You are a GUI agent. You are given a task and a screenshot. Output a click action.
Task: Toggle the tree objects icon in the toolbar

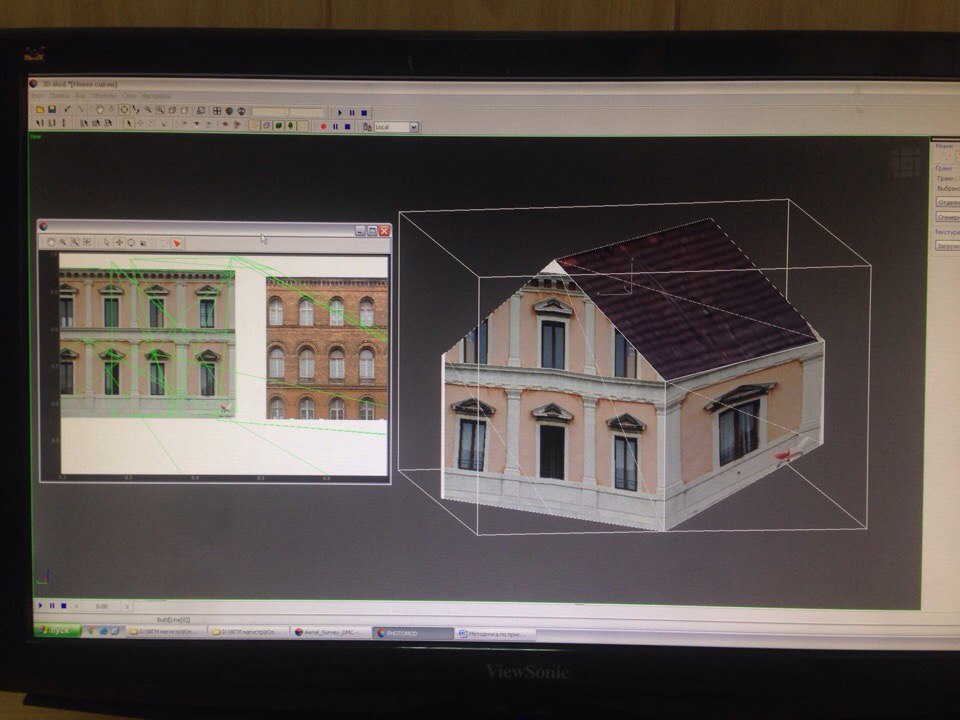(x=291, y=126)
